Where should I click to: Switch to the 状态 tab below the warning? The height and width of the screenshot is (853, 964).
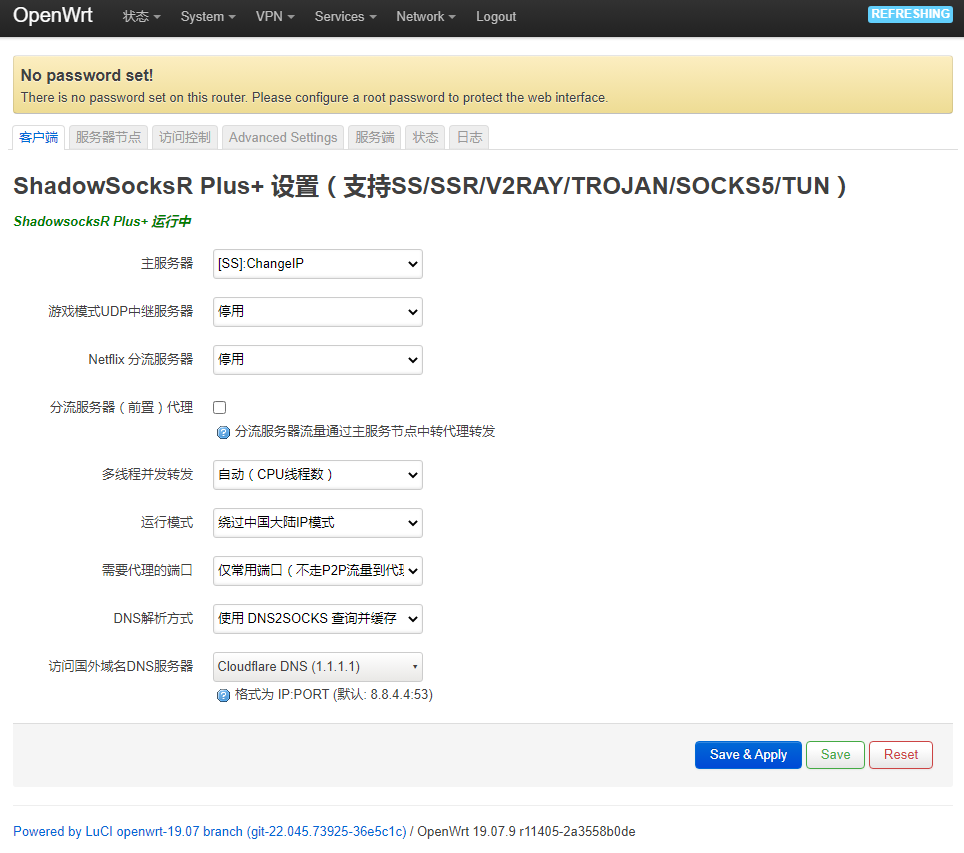(x=425, y=137)
